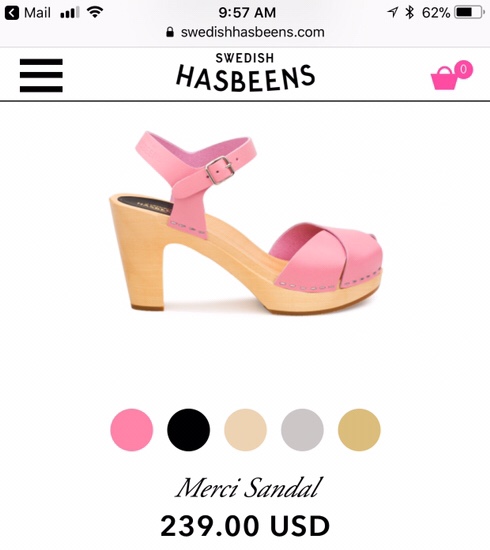
Task: Tap the pink sandal product image
Action: (246, 222)
